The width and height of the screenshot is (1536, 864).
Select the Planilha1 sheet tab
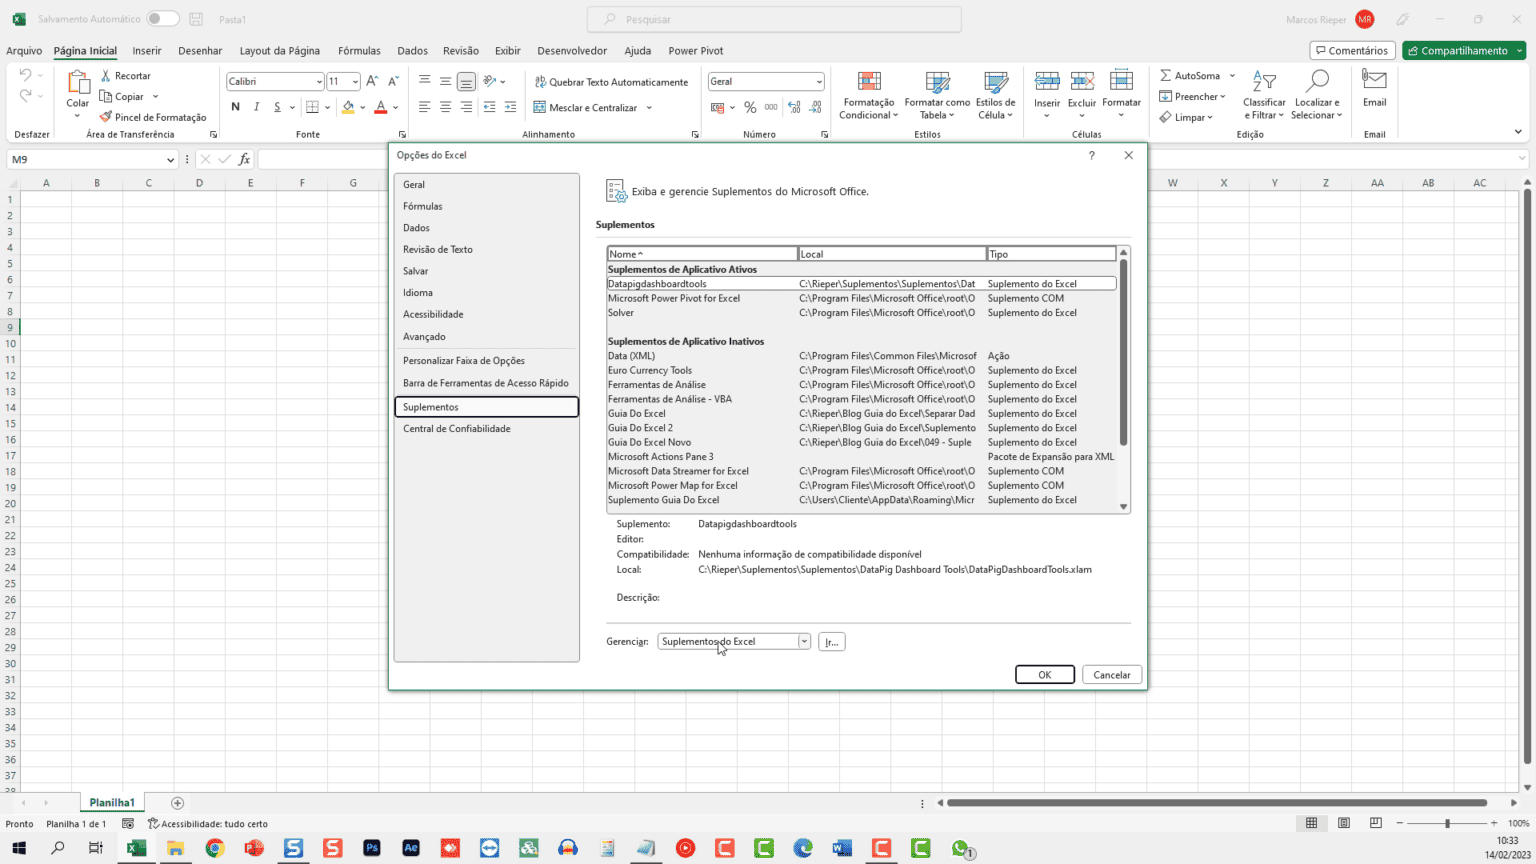(x=112, y=801)
